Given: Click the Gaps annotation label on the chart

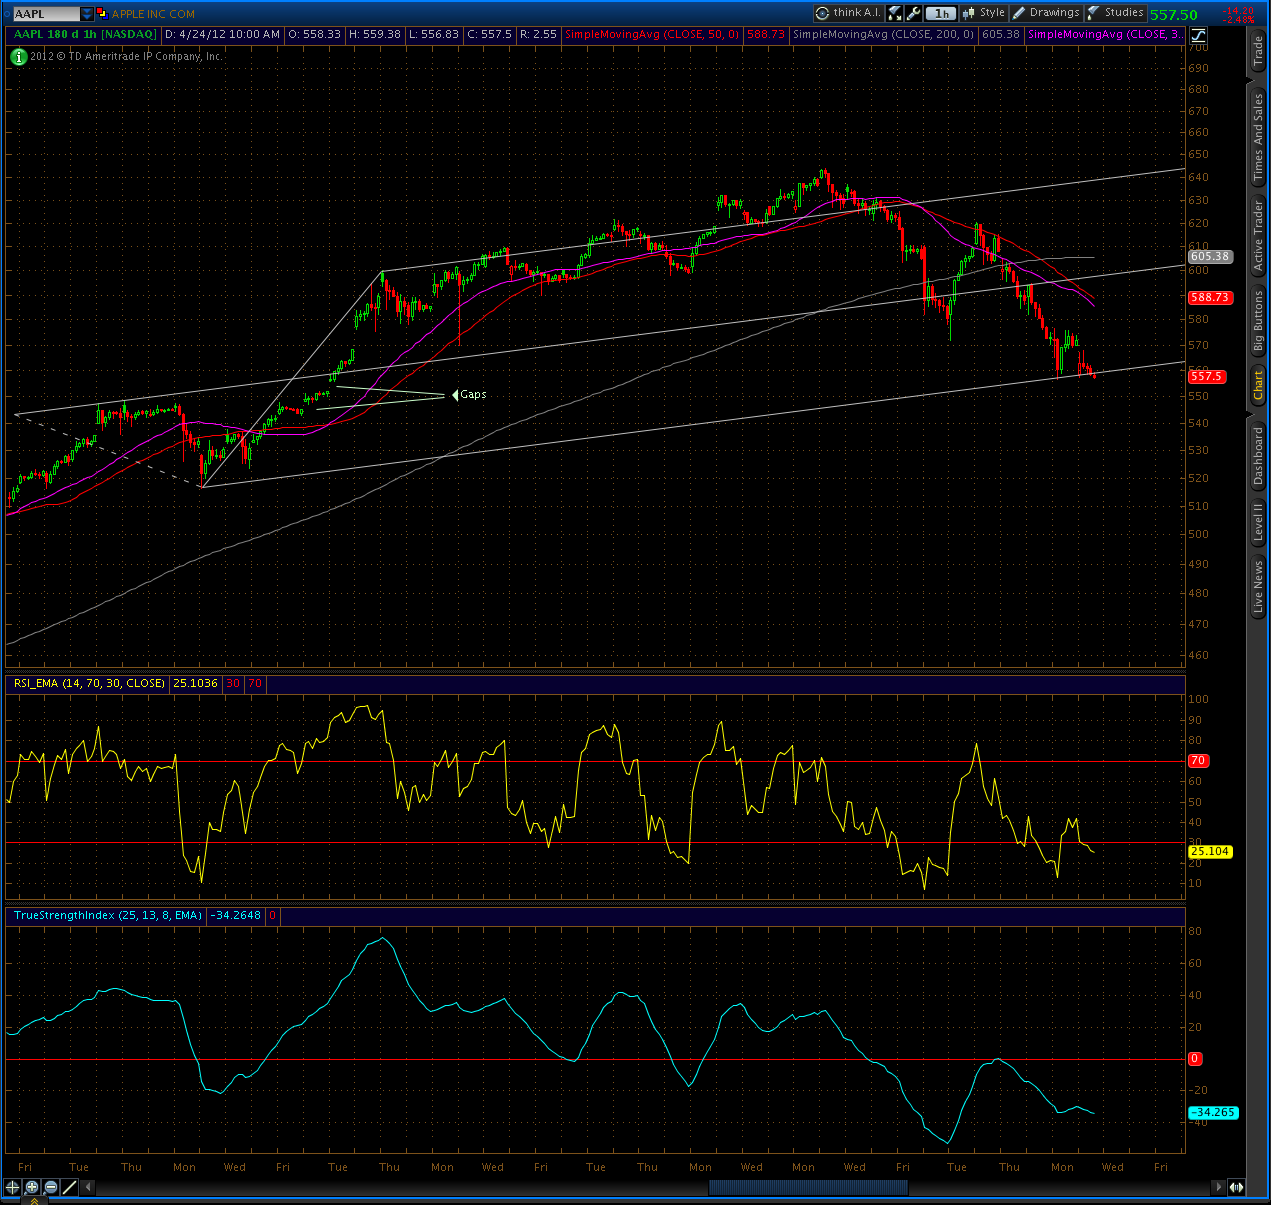Looking at the screenshot, I should [x=473, y=395].
